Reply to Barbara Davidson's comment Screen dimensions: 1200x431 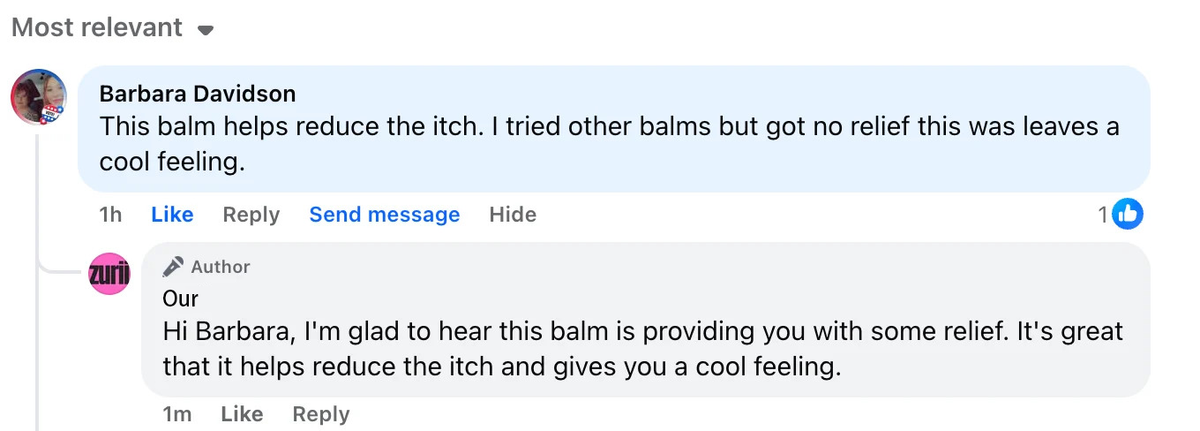[251, 215]
